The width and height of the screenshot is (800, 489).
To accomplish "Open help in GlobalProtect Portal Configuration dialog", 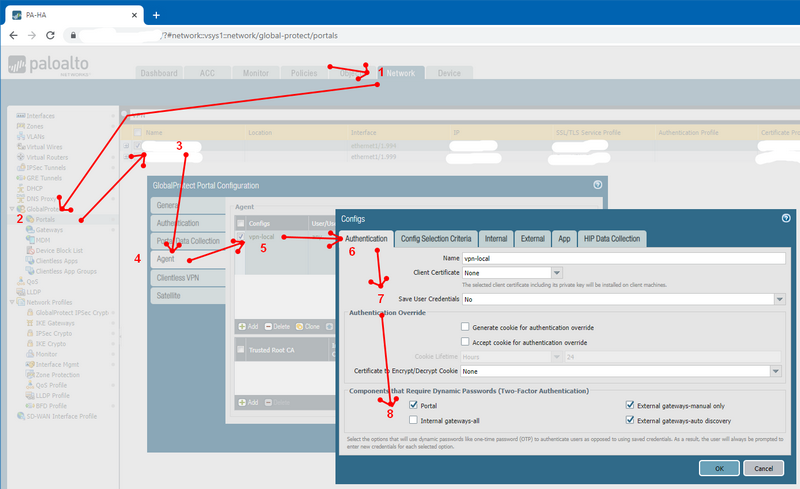I will coord(597,185).
